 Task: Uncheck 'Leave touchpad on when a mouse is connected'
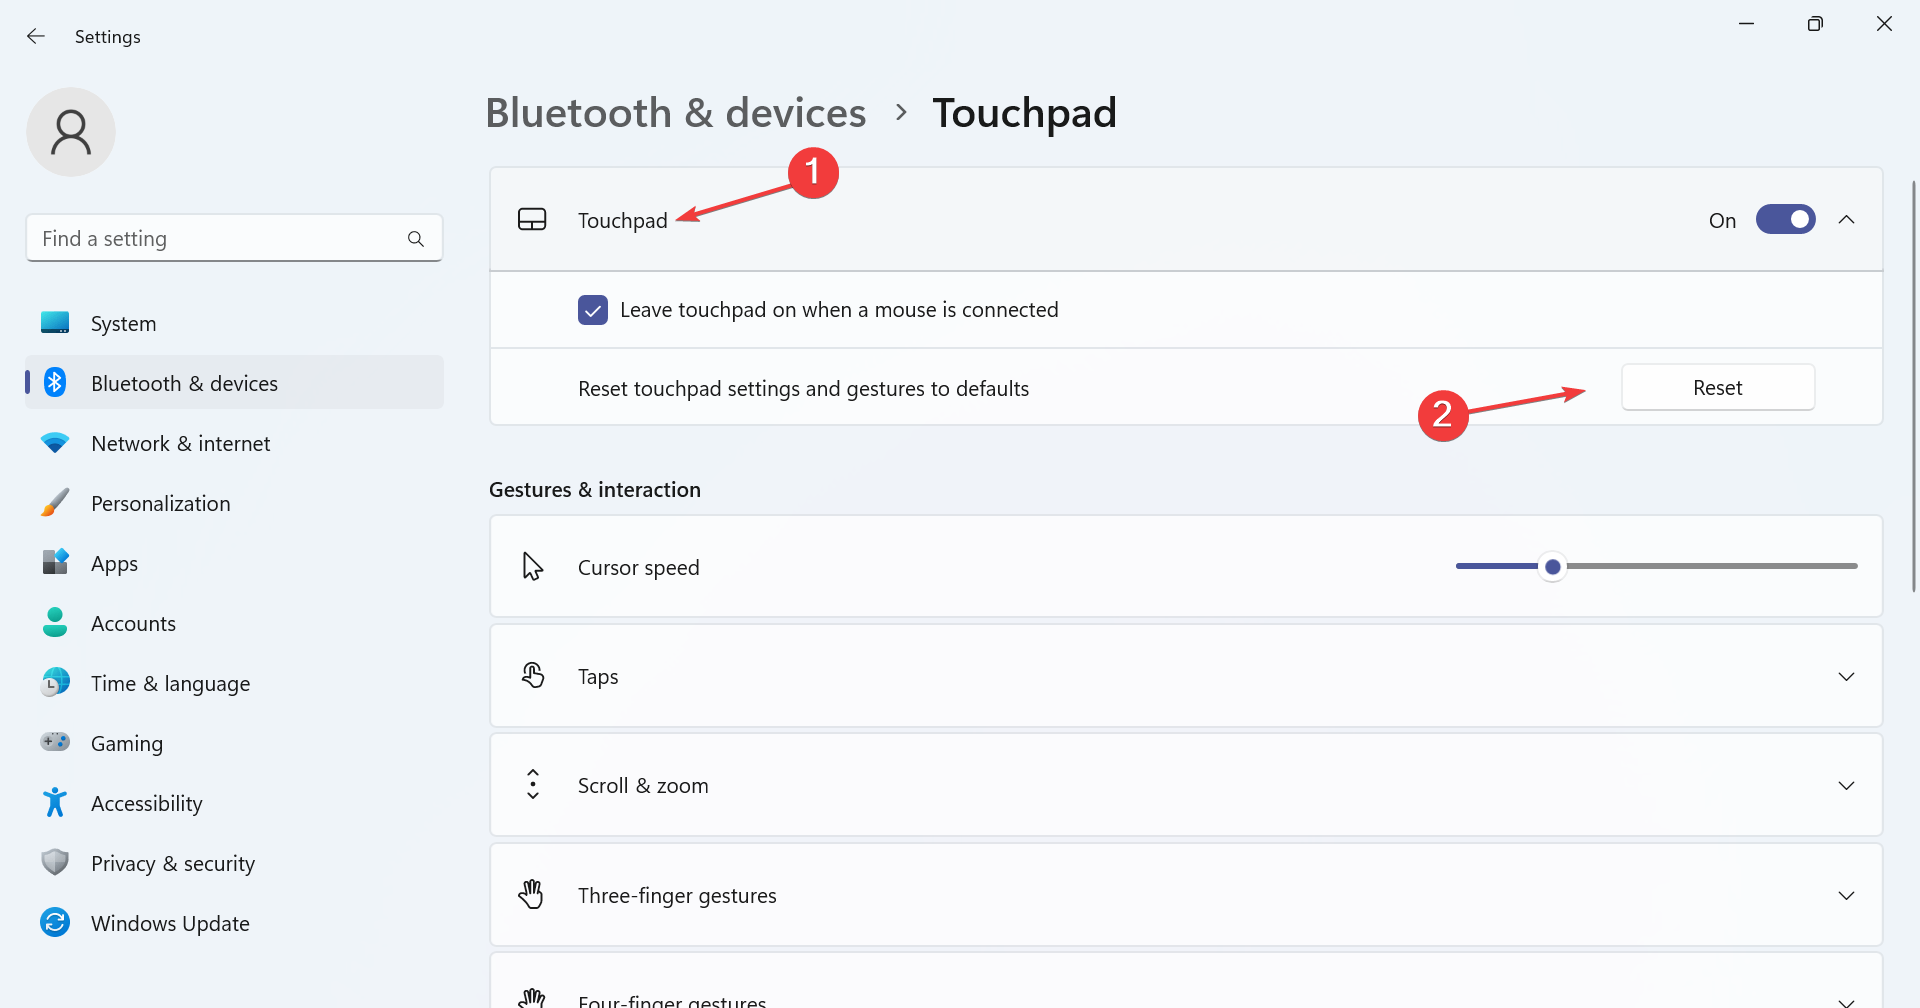coord(592,309)
